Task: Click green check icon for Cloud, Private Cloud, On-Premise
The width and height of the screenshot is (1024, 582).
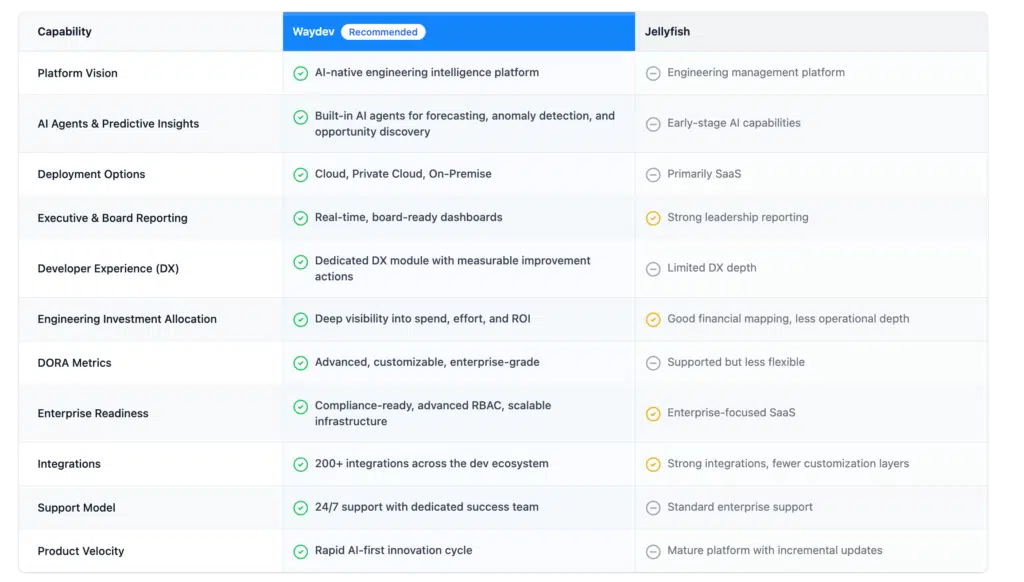Action: click(x=300, y=174)
